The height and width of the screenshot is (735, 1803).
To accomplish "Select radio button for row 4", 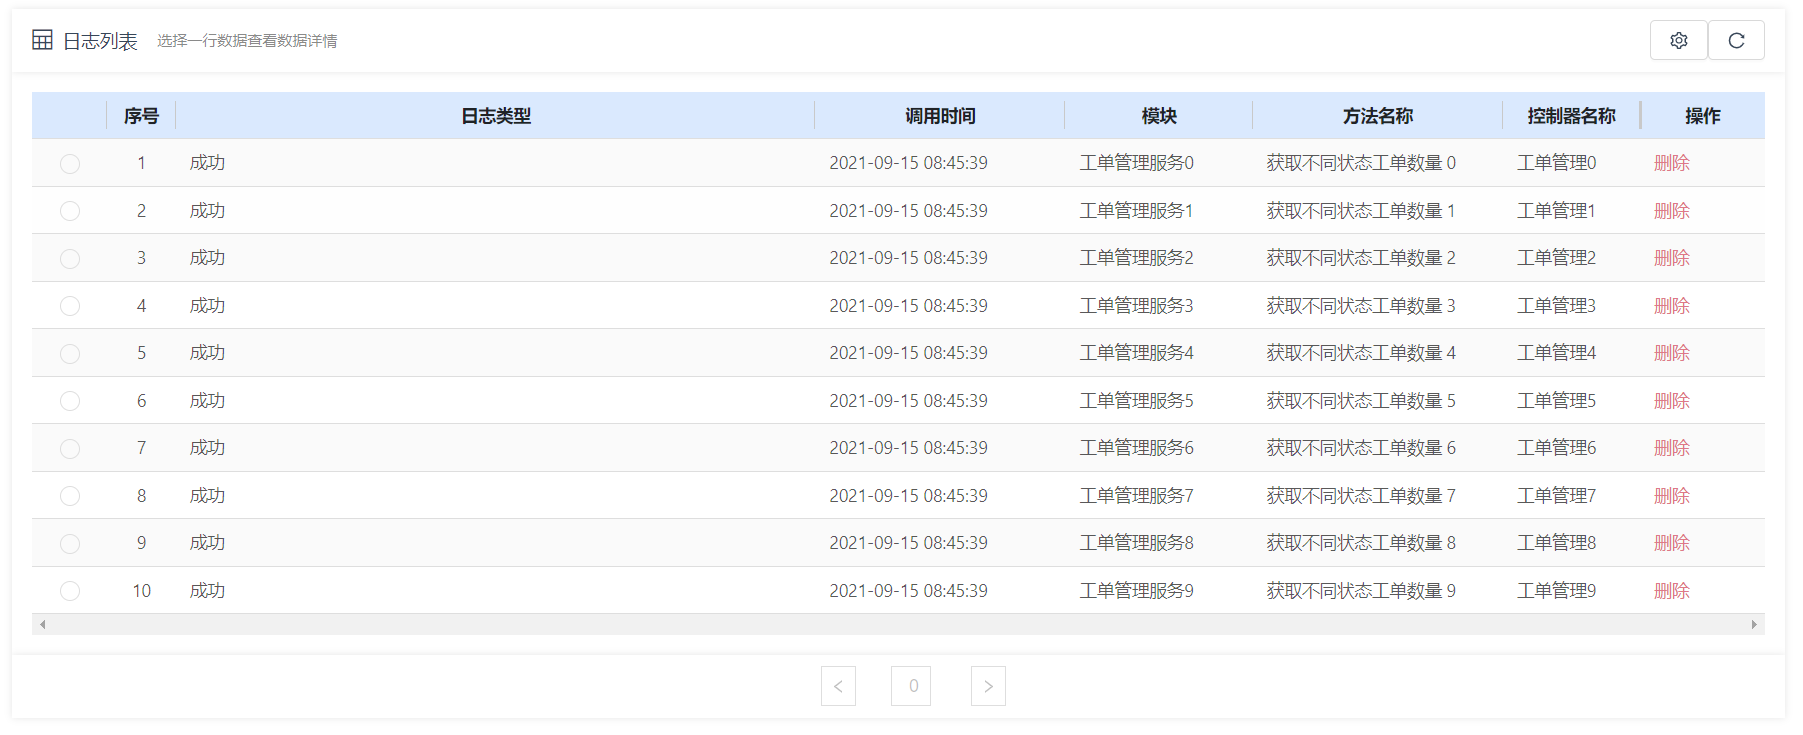I will point(70,306).
